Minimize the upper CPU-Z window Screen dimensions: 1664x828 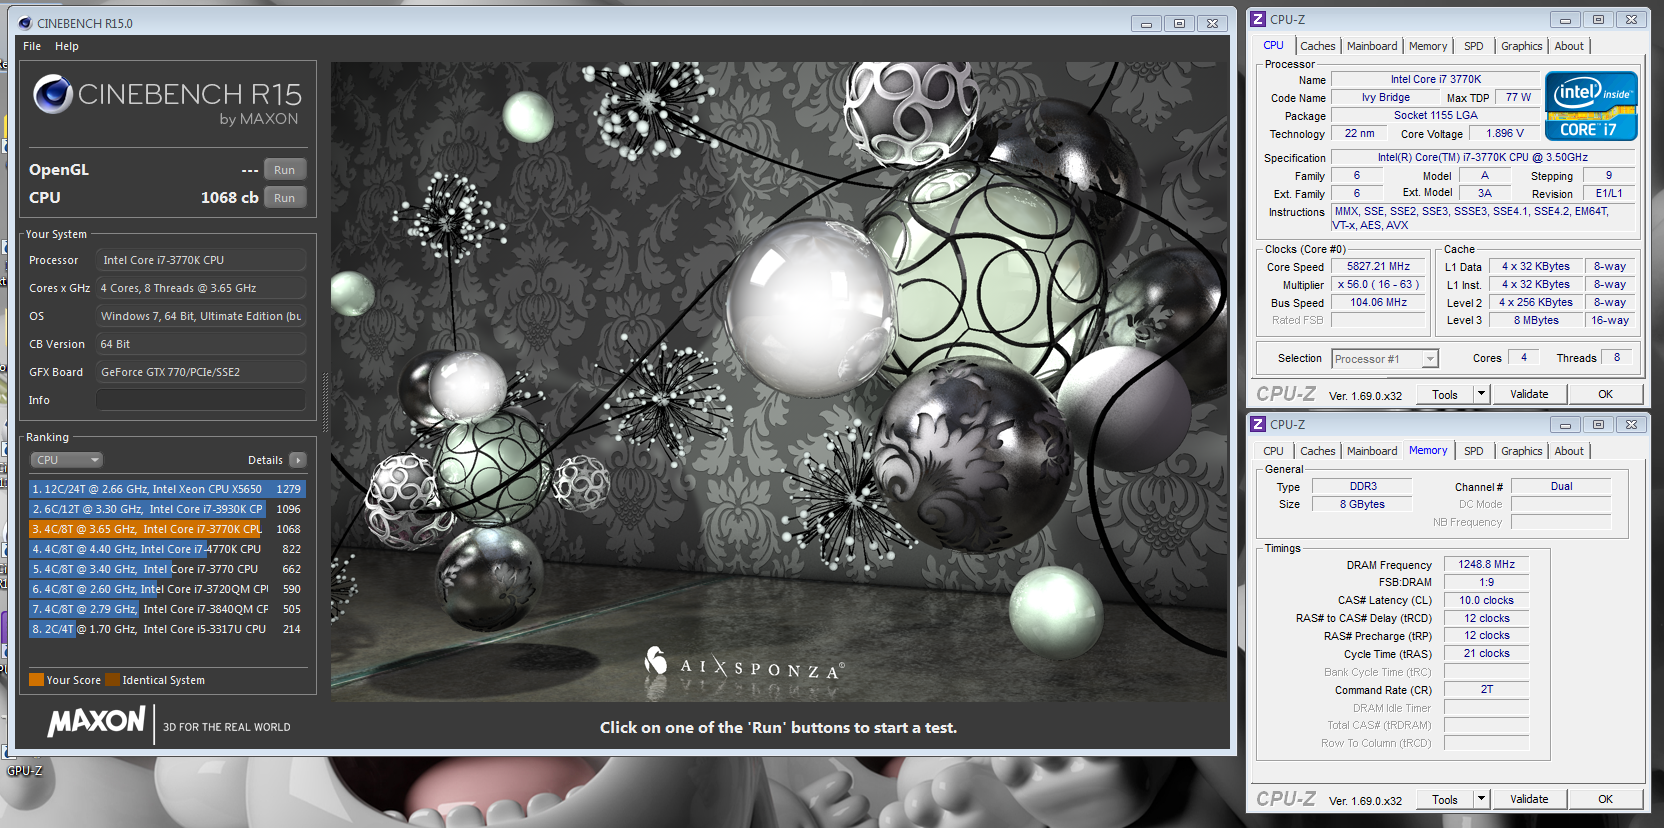1565,19
